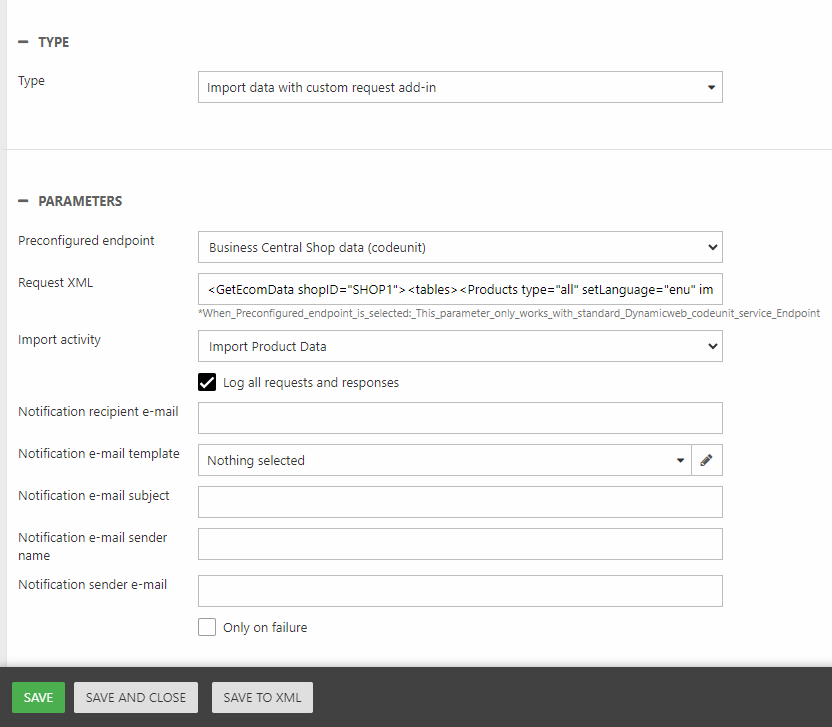Open the Preconfigured endpoint dropdown

pos(460,246)
